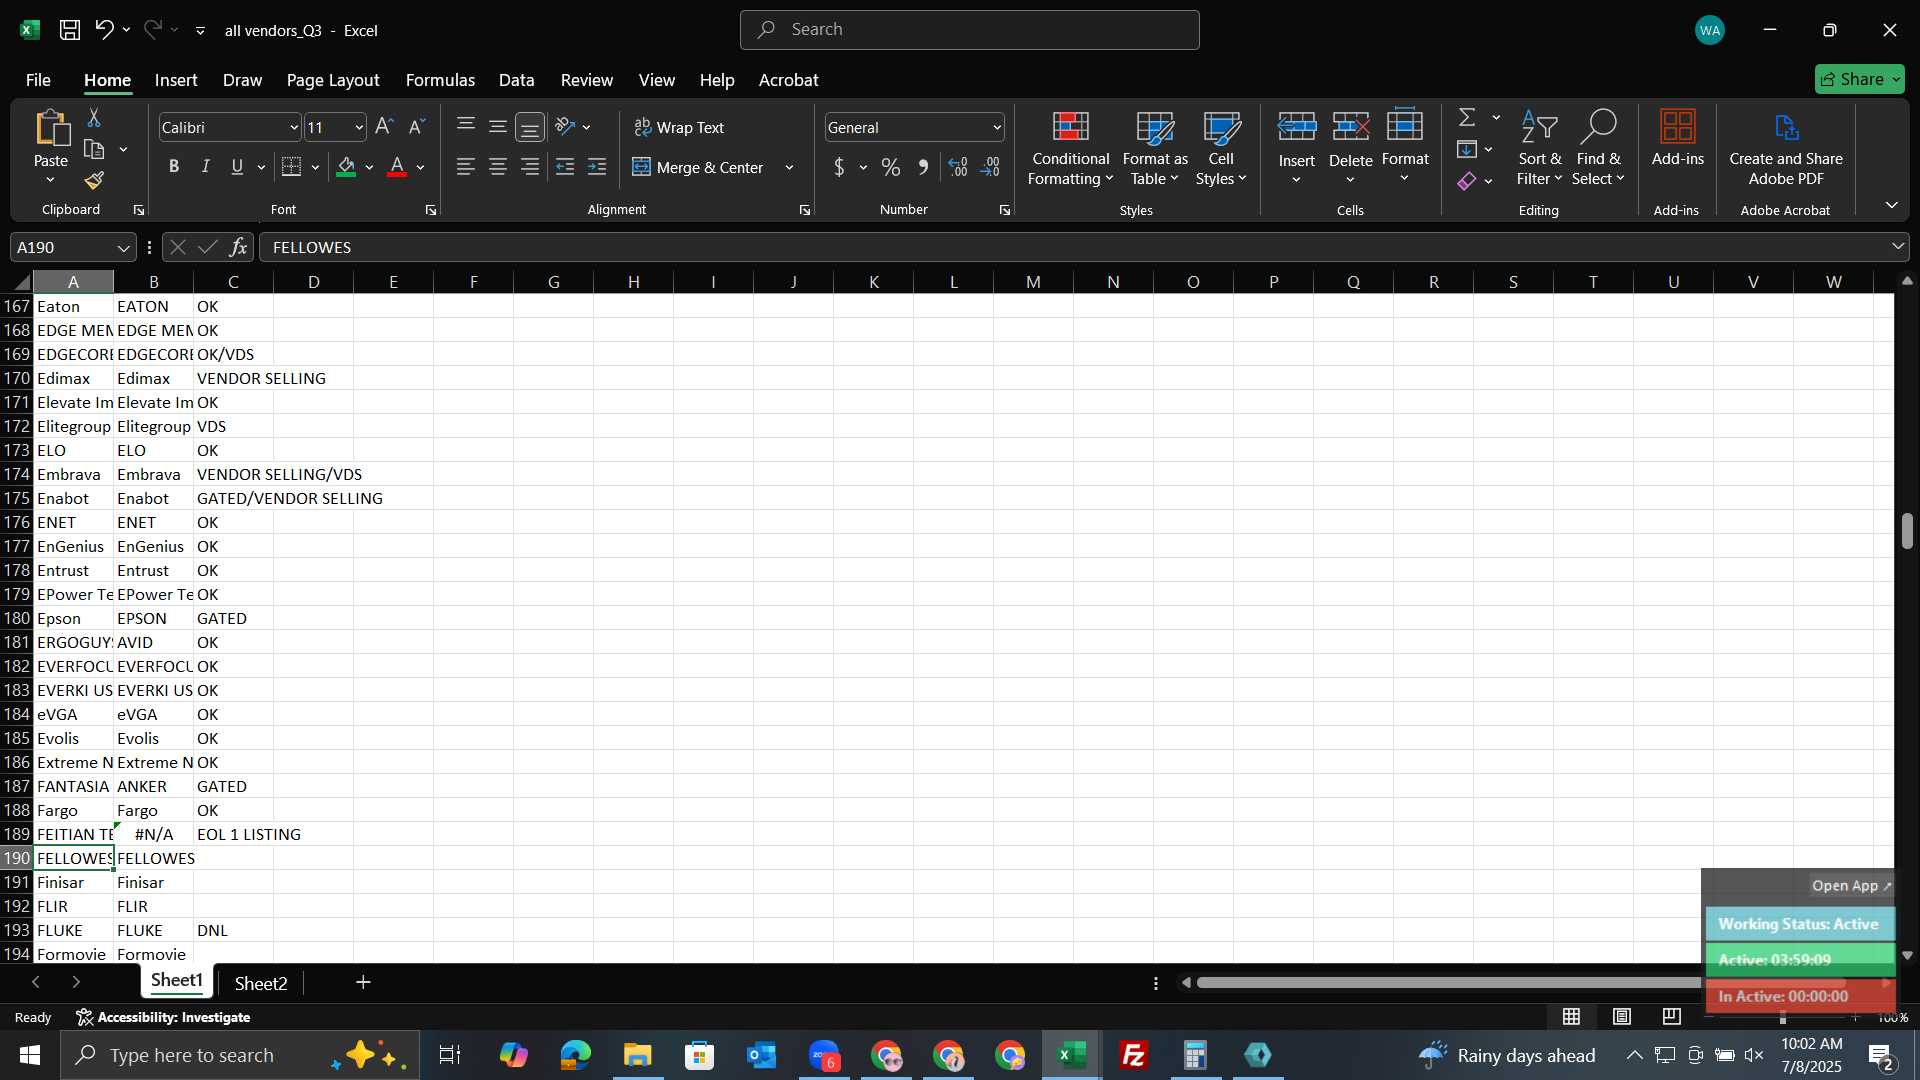Viewport: 1920px width, 1080px height.
Task: Toggle Bottom Align
Action: (530, 127)
